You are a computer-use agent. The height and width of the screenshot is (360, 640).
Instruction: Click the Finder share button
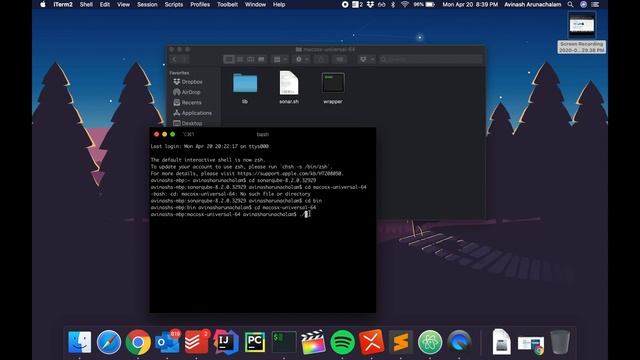321,59
